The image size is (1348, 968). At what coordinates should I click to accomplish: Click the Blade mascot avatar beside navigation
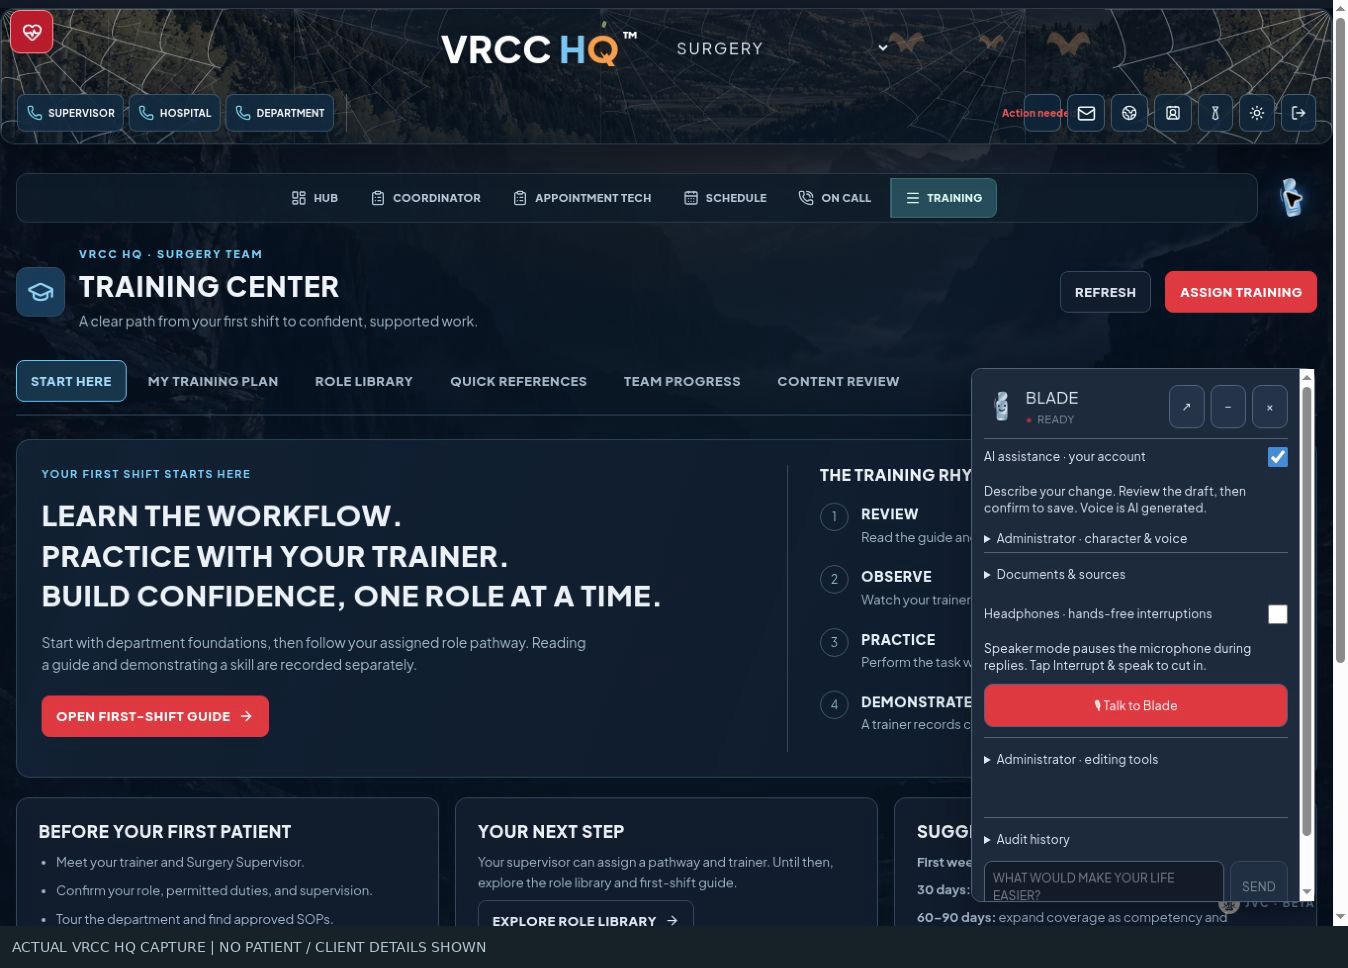1291,198
